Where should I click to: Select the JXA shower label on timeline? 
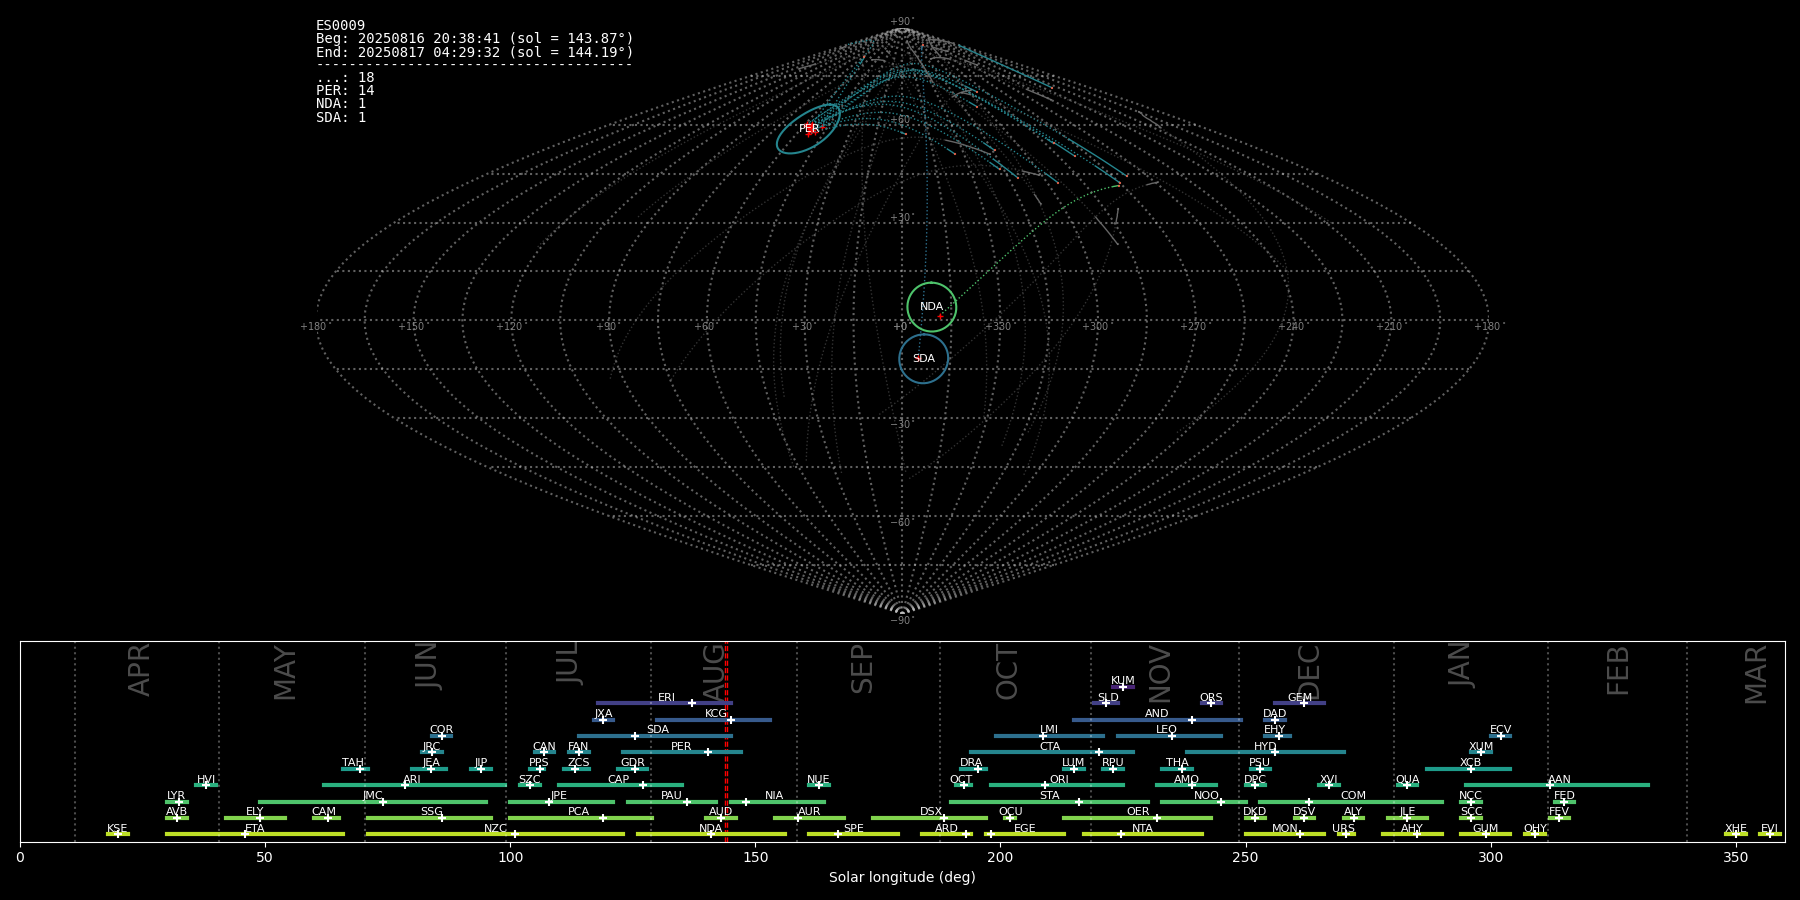pyautogui.click(x=603, y=714)
